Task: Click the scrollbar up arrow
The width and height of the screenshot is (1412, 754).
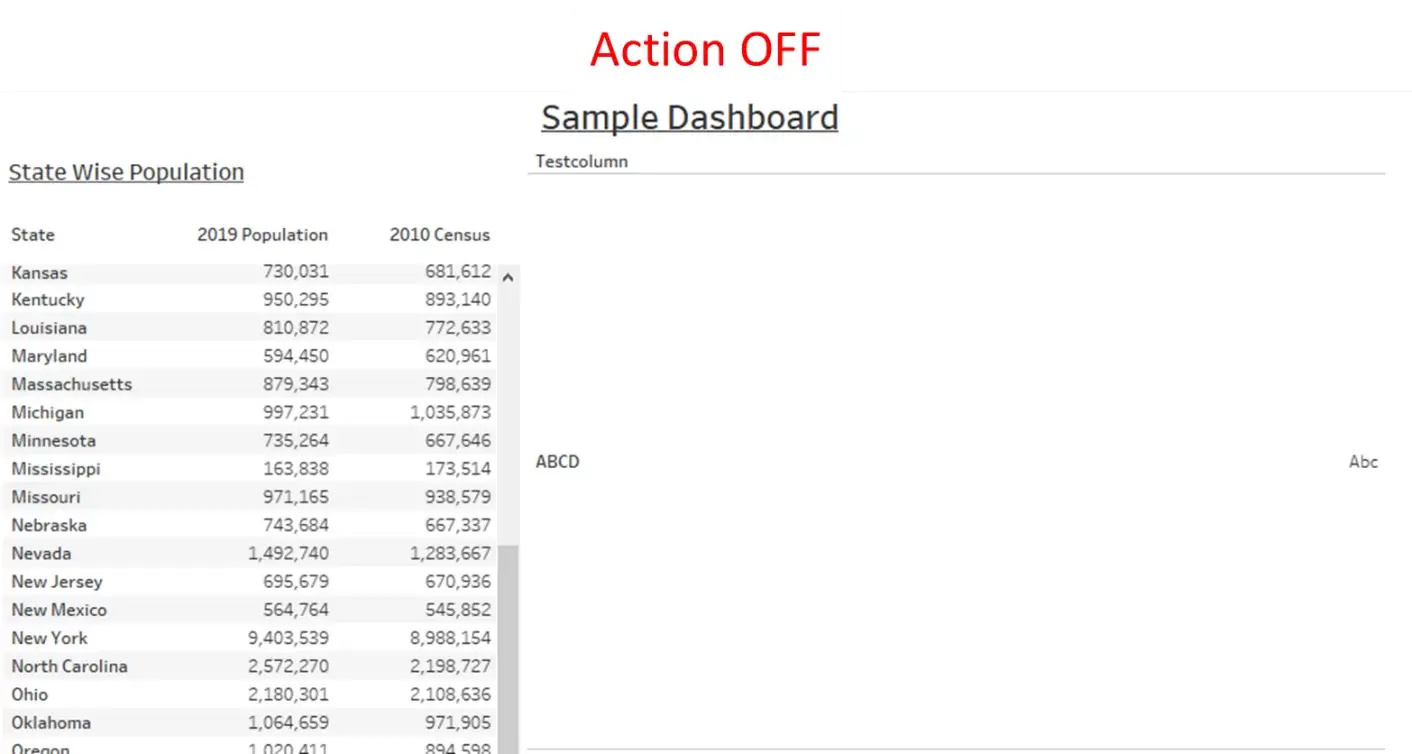Action: [x=508, y=277]
